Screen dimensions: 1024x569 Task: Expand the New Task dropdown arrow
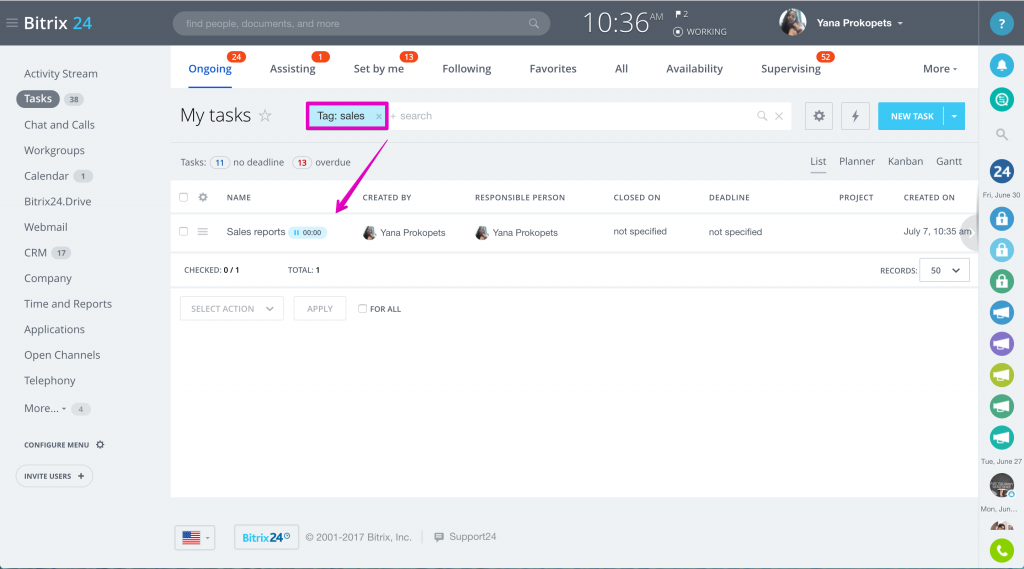[954, 116]
